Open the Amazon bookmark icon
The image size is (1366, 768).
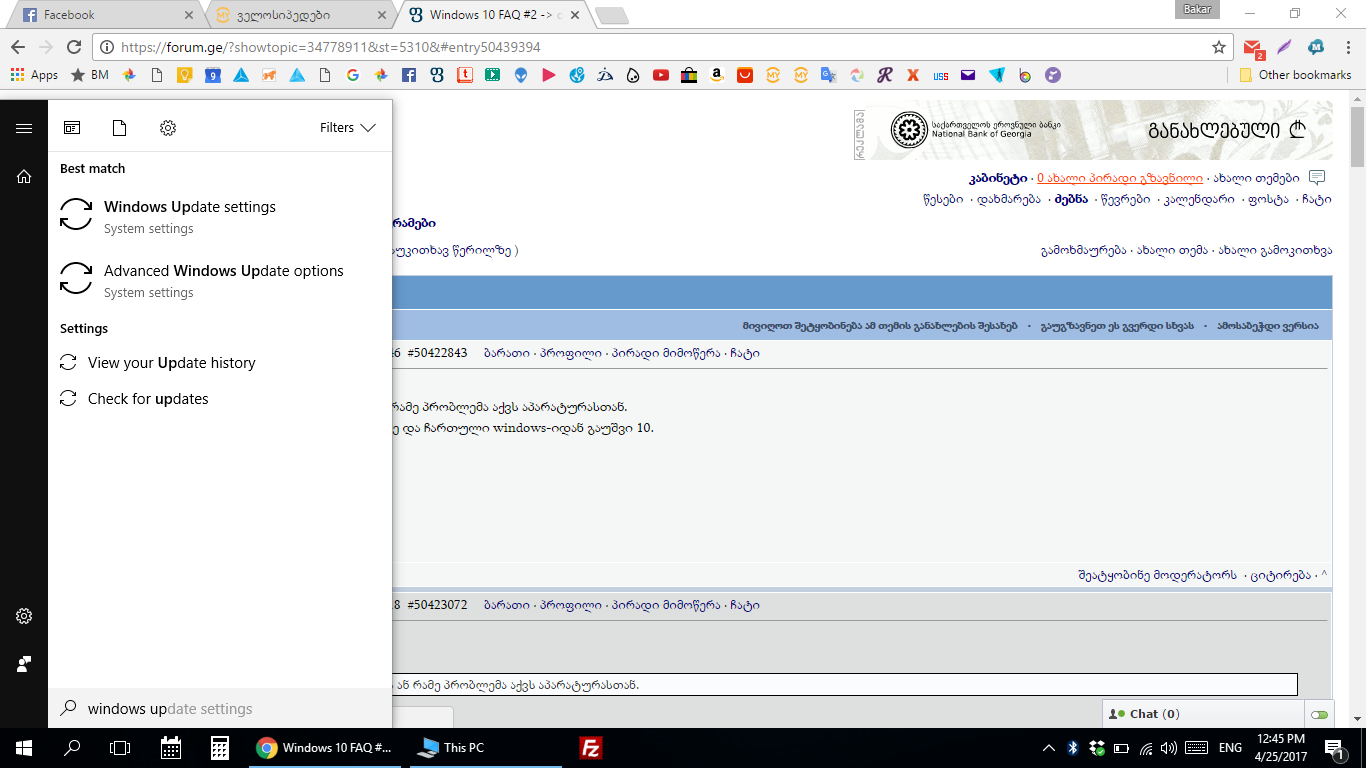point(717,75)
